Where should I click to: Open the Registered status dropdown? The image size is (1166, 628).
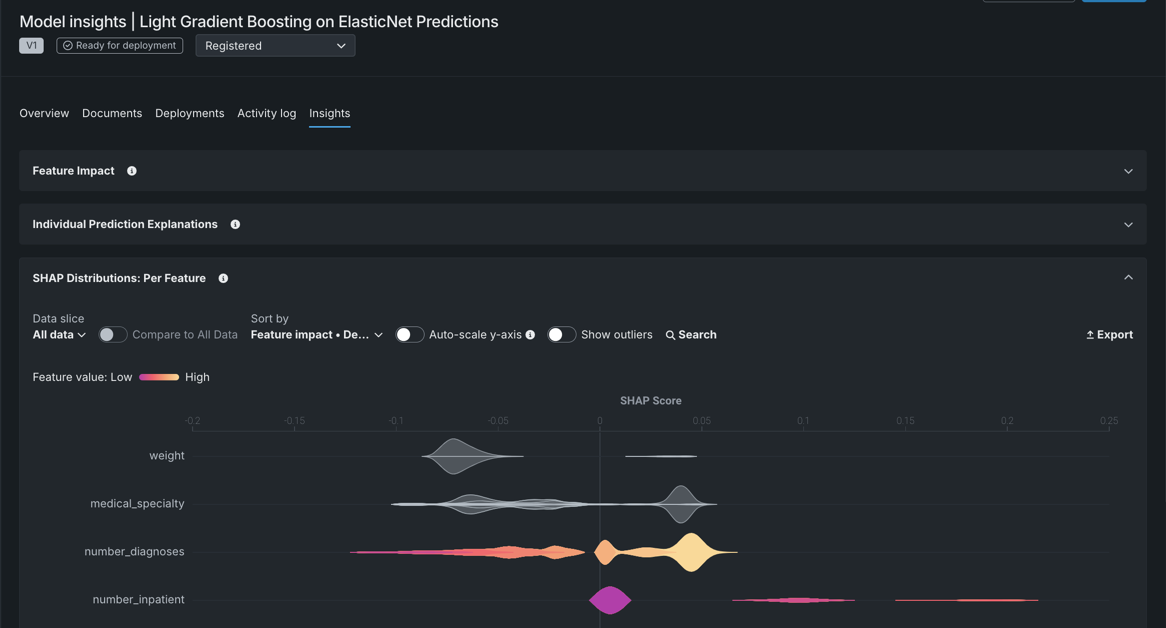click(x=275, y=46)
